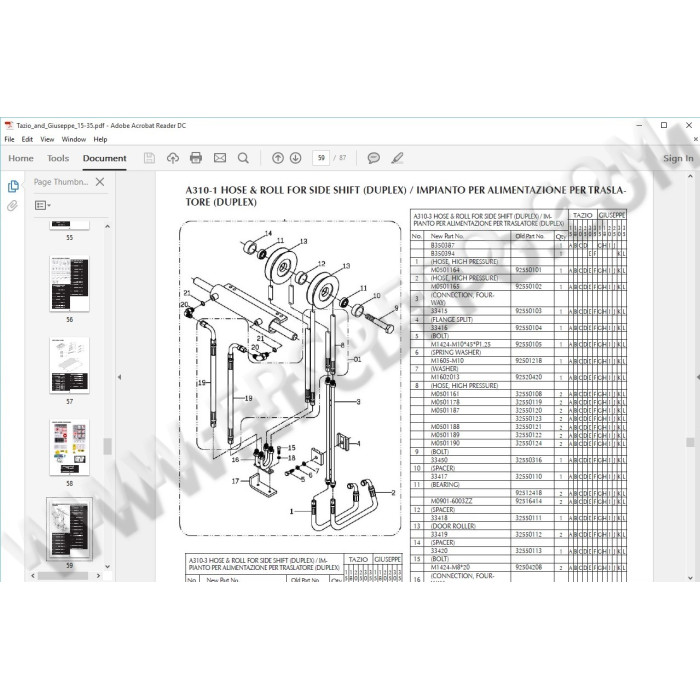700x700 pixels.
Task: Click the page number input field
Action: (x=321, y=158)
